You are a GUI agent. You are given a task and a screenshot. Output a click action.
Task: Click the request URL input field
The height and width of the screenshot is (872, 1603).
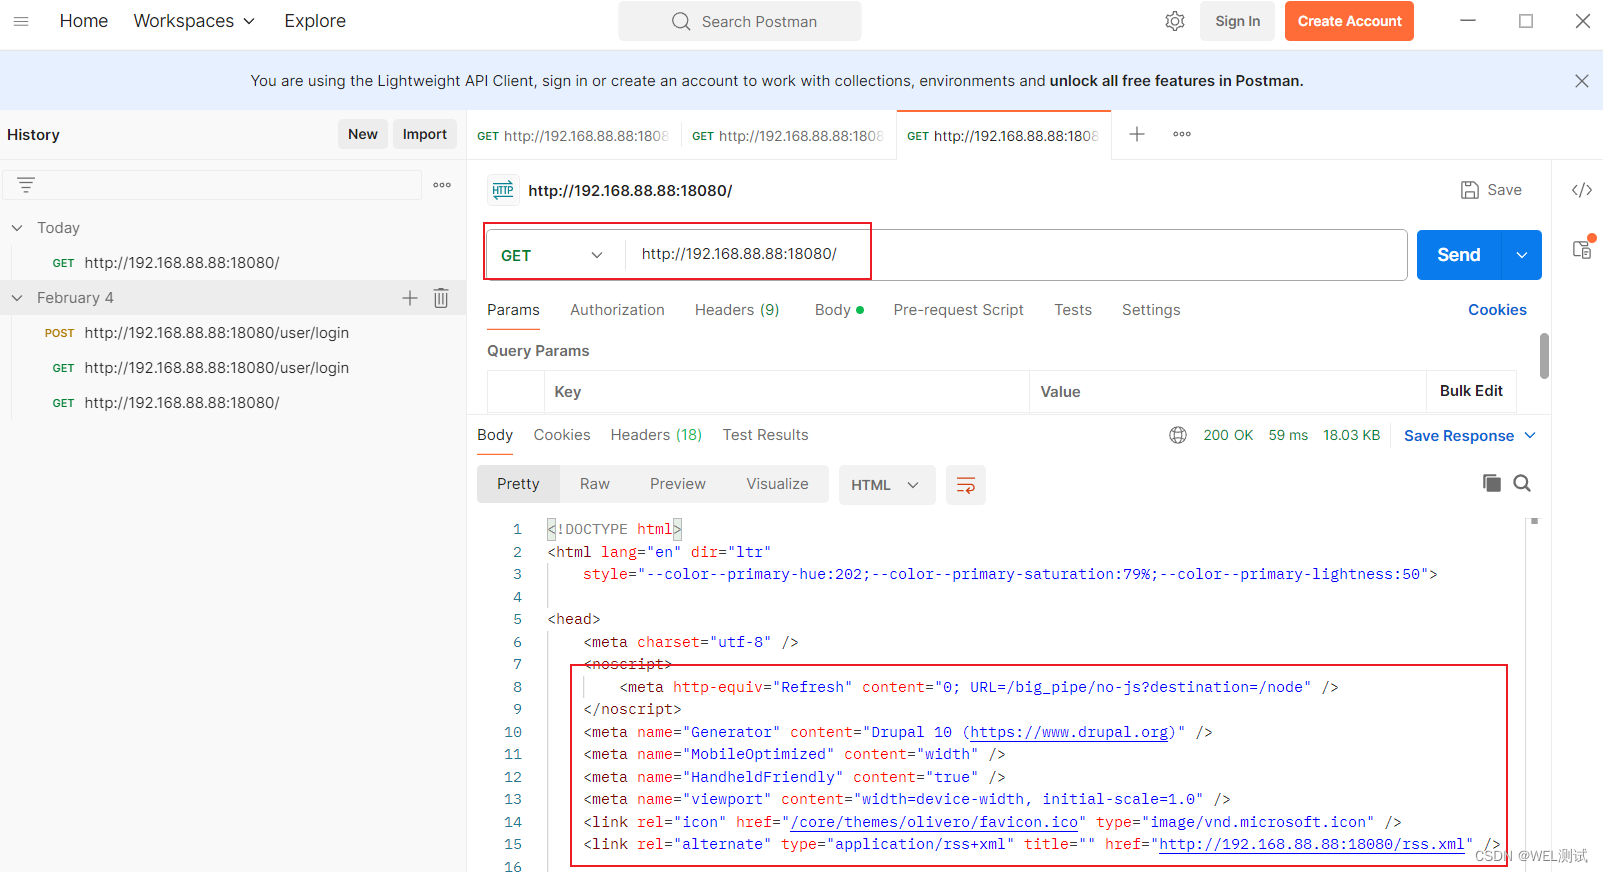pyautogui.click(x=1015, y=255)
